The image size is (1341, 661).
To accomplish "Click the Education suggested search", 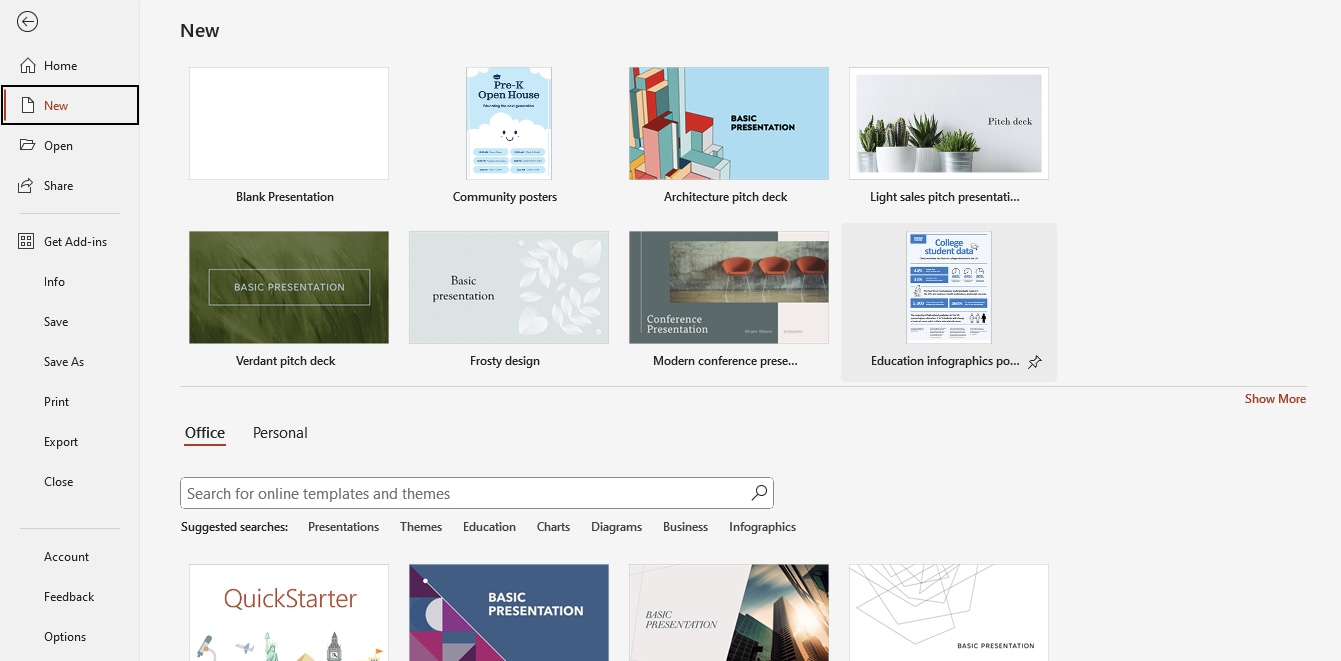I will [x=489, y=527].
